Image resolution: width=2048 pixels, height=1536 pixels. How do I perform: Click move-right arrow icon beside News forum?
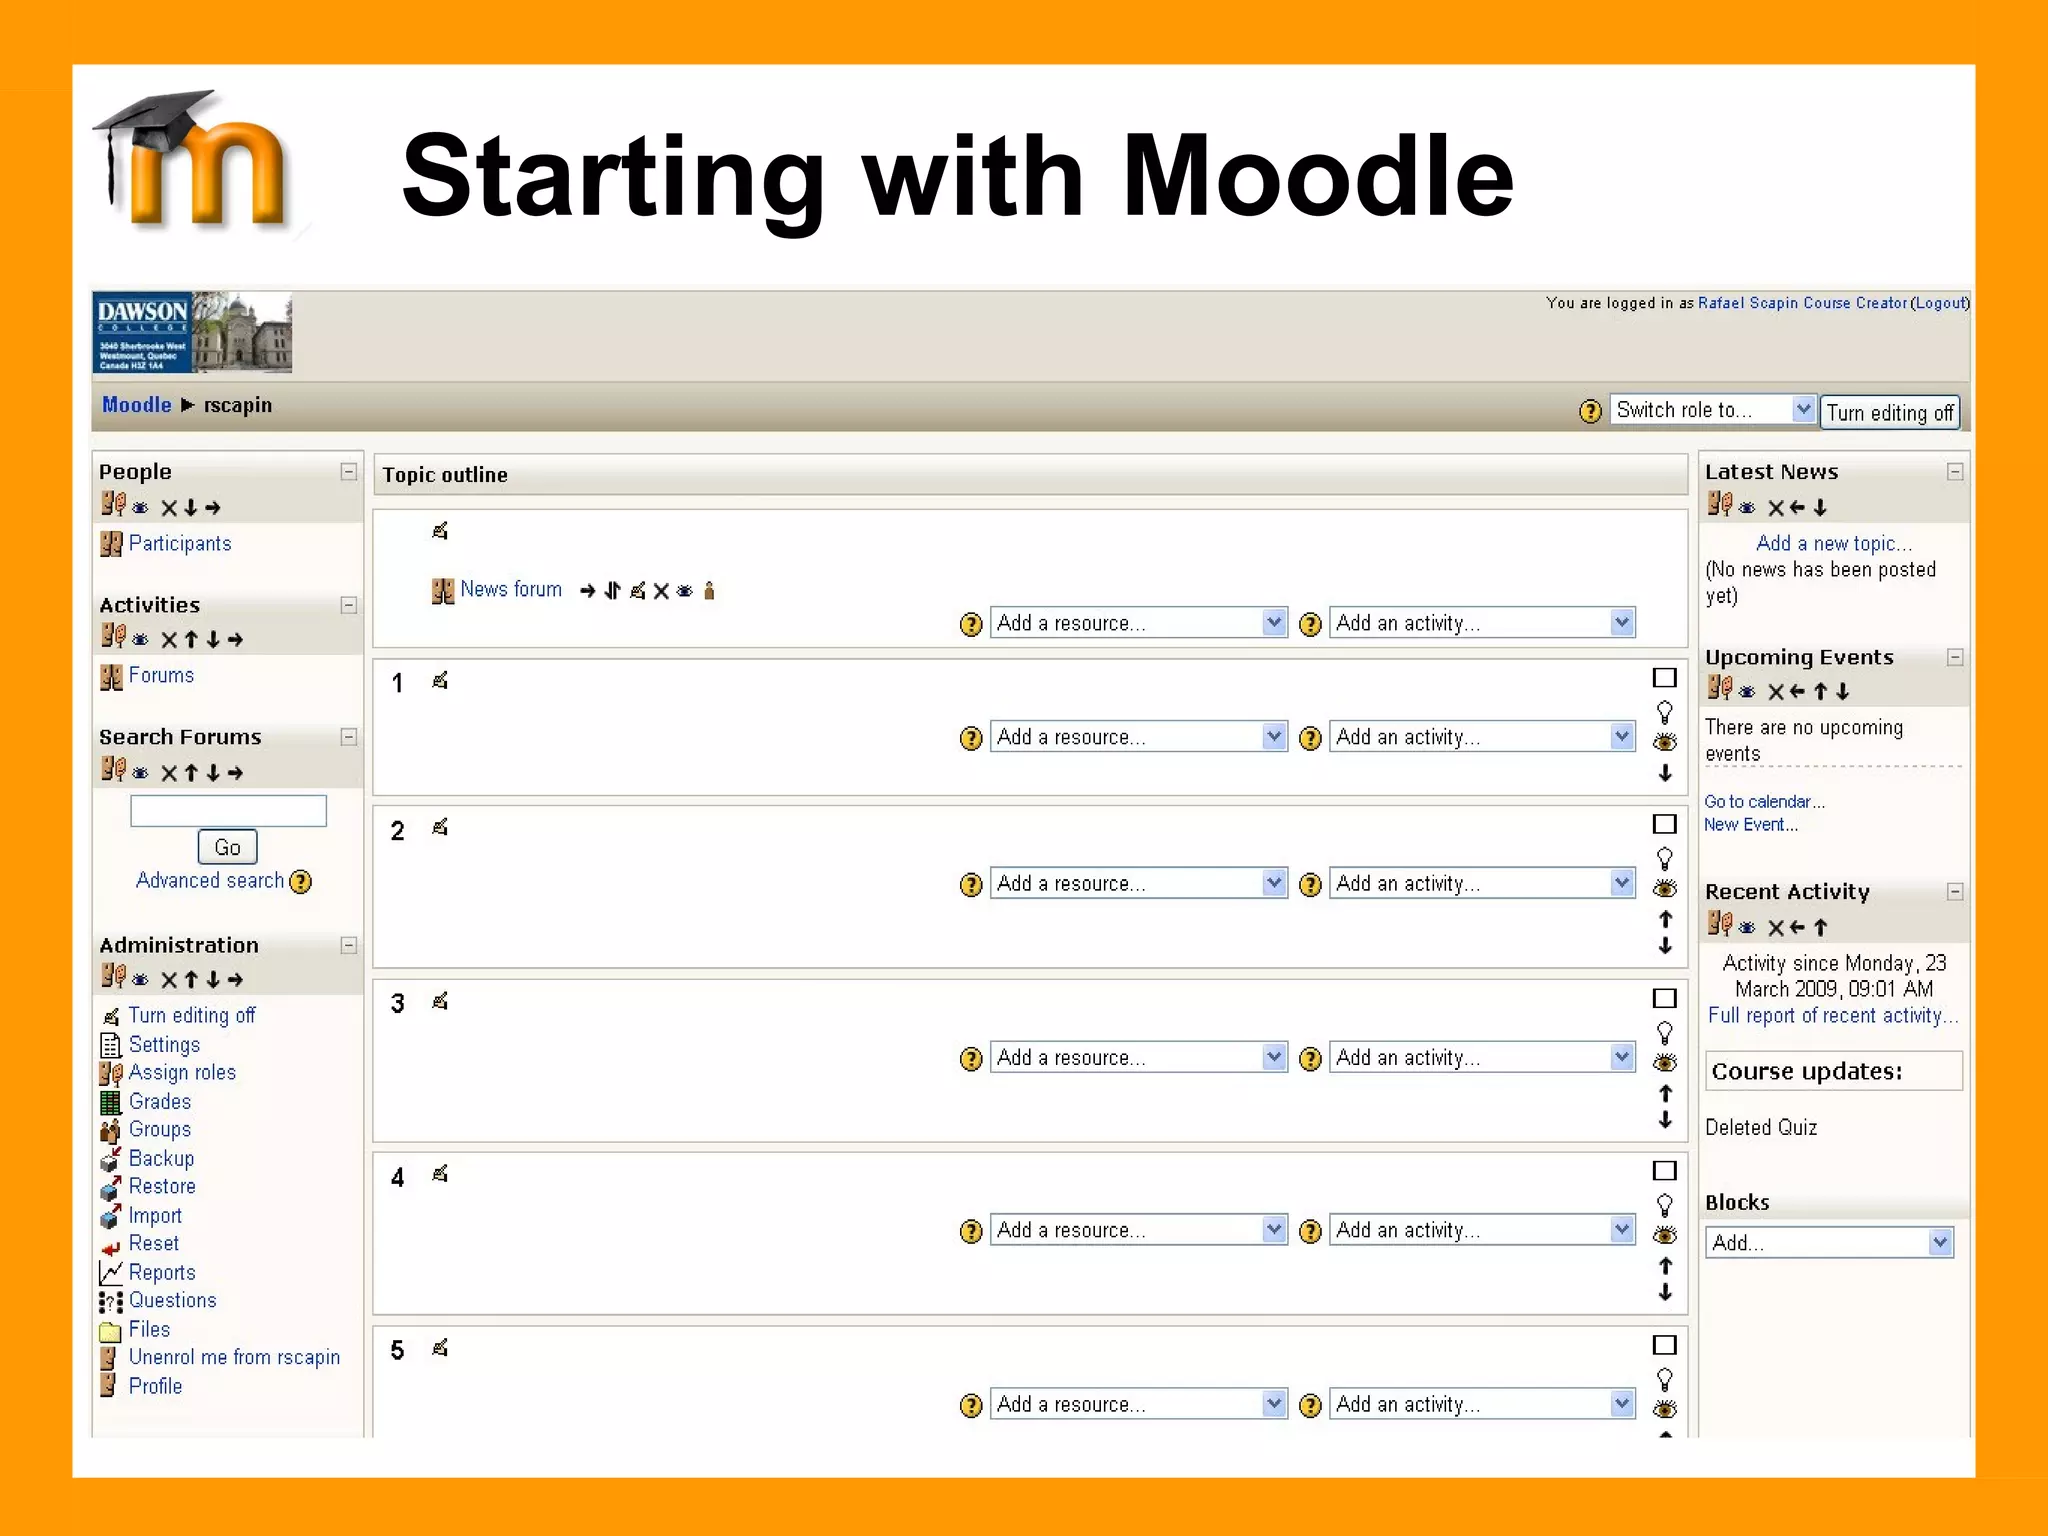pos(587,591)
